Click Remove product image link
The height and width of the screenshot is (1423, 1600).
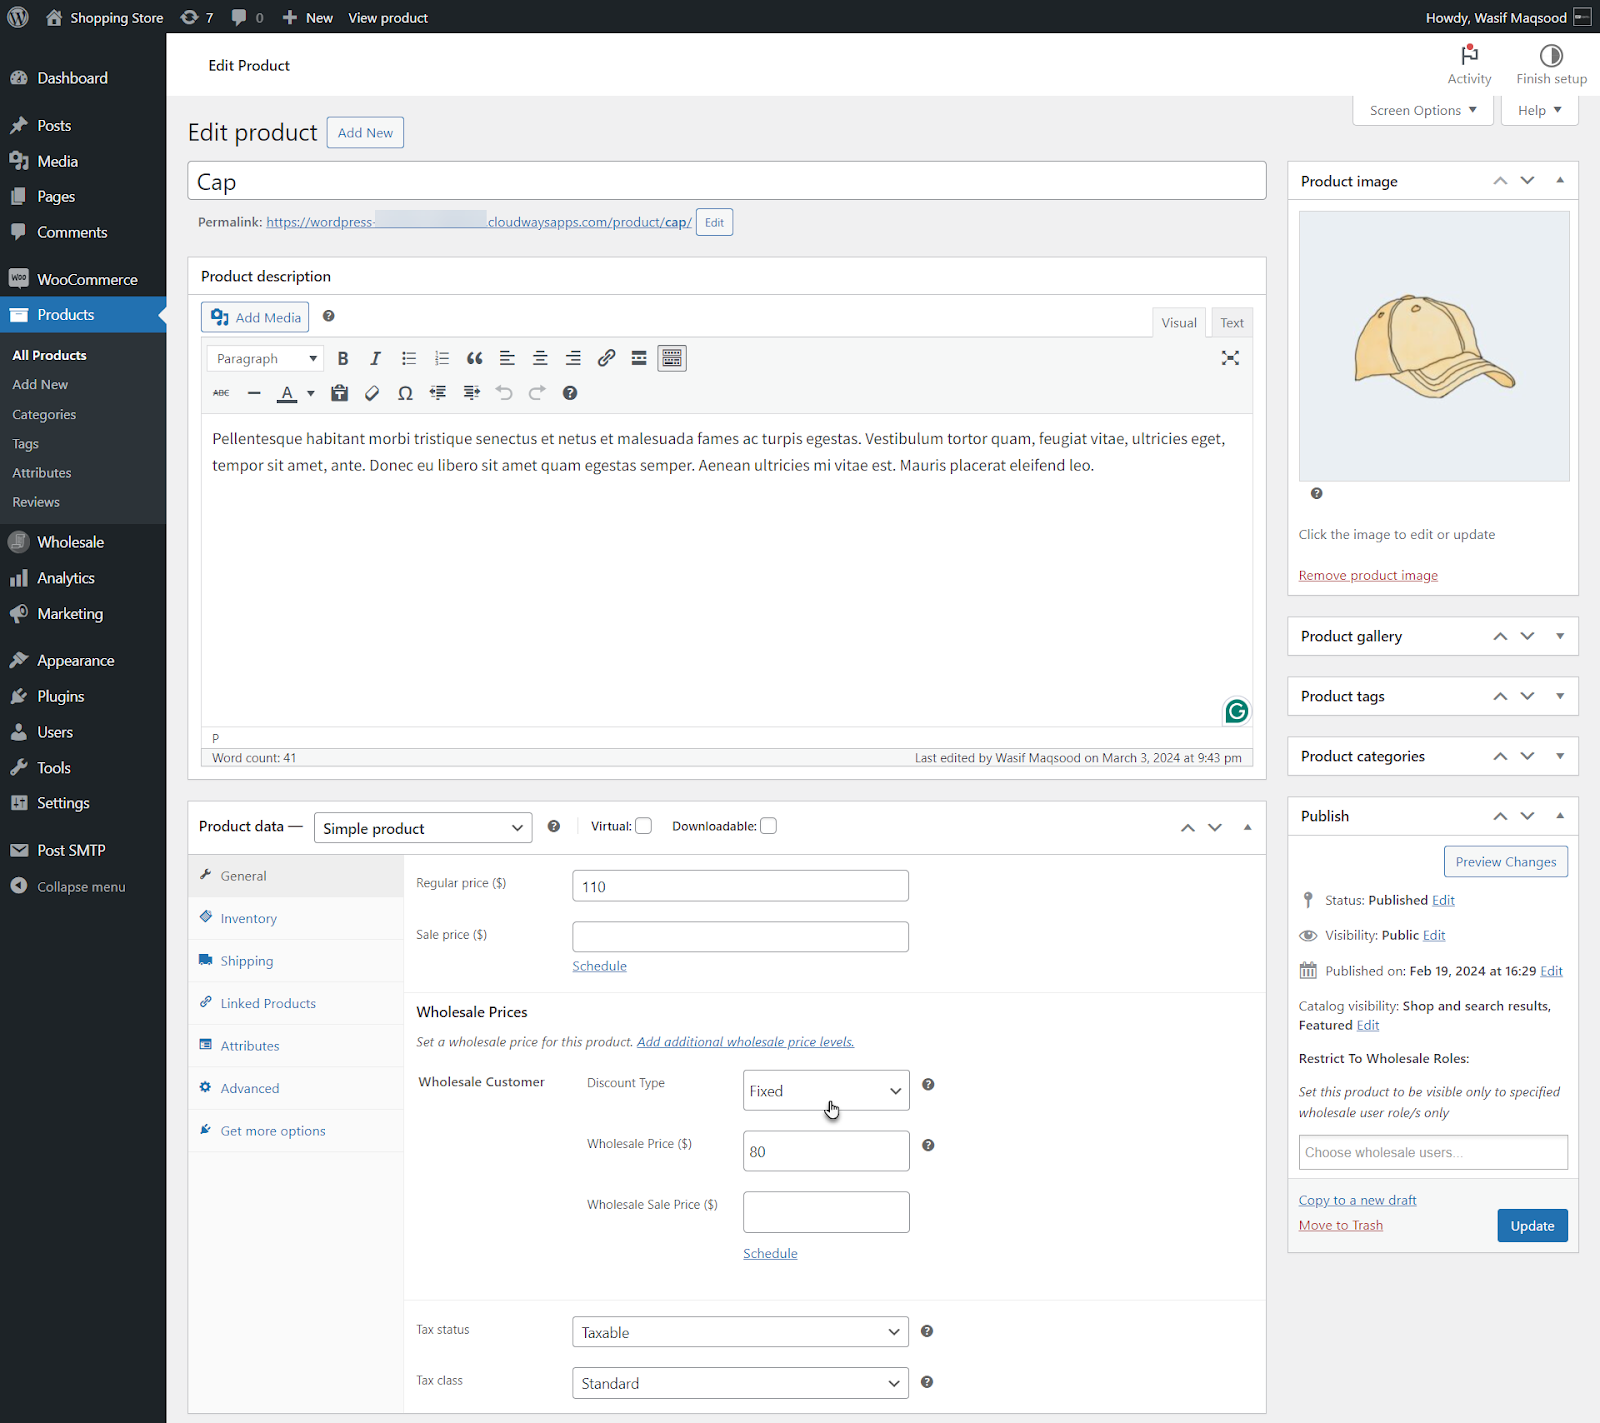[x=1368, y=575]
